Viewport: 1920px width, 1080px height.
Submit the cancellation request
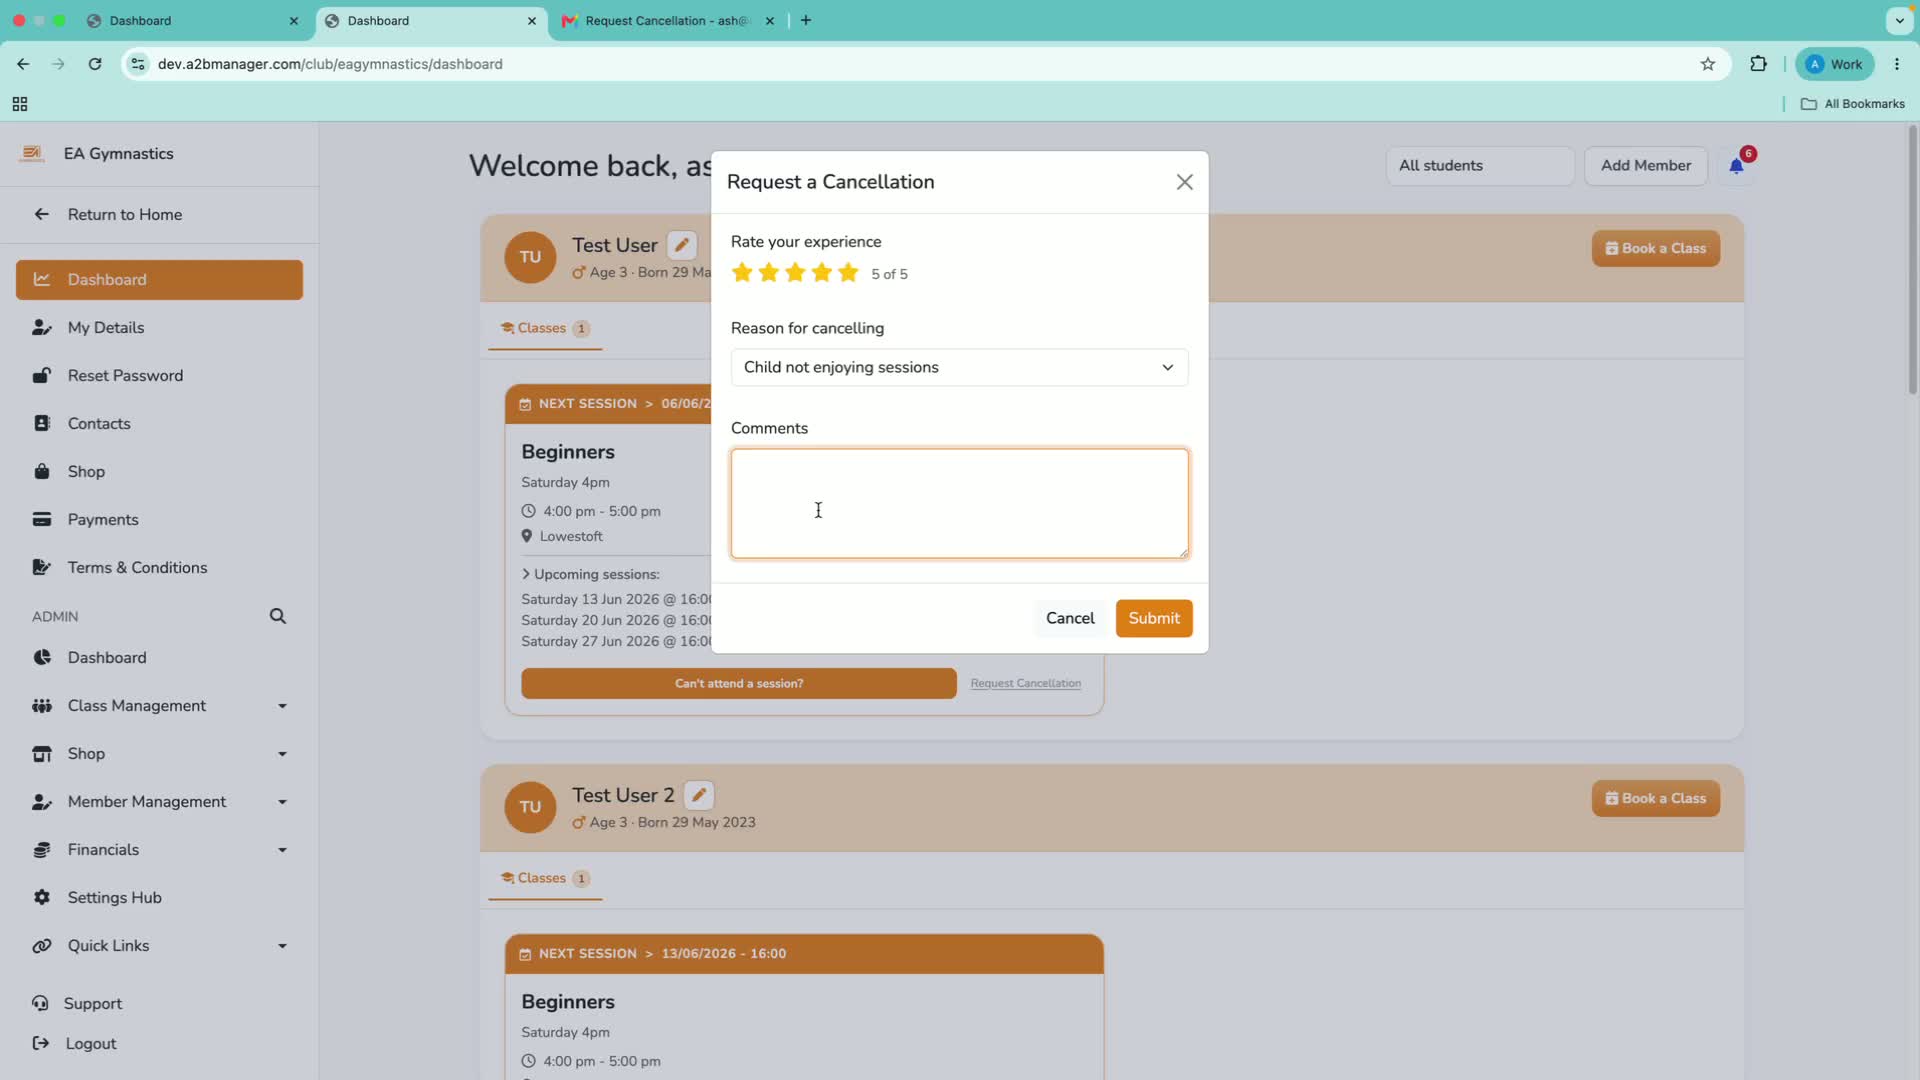1154,618
